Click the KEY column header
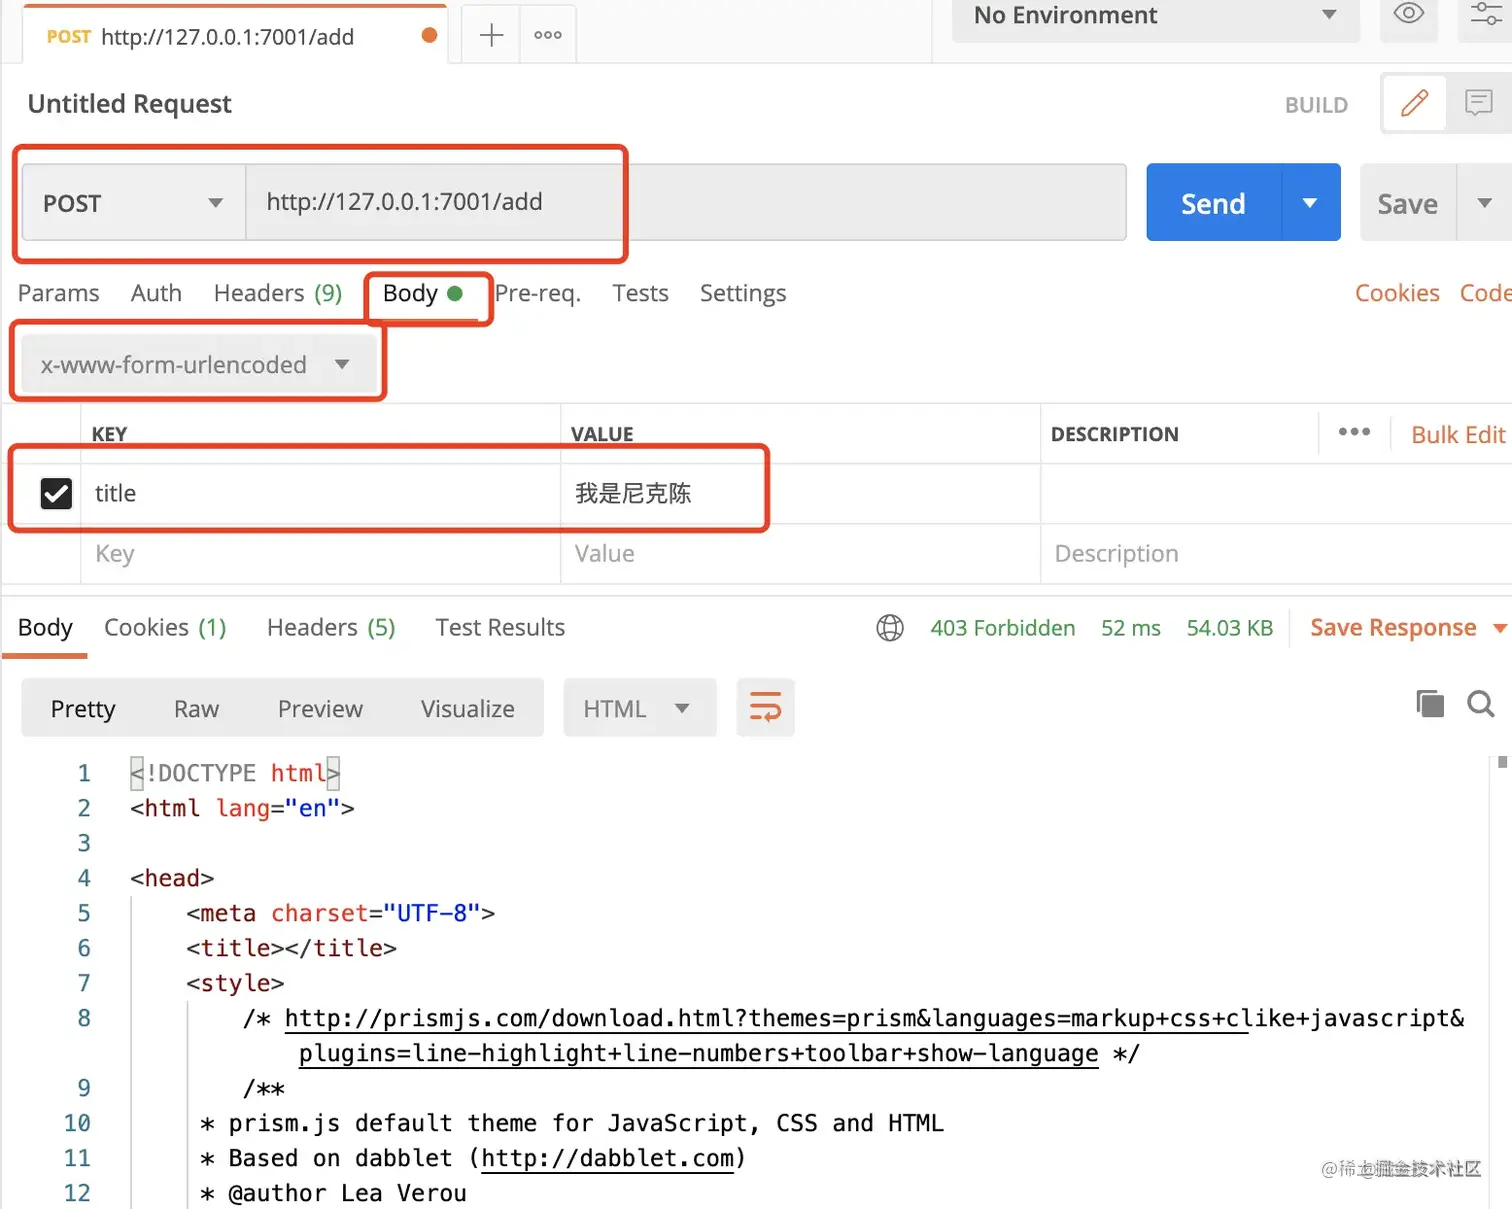 coord(109,434)
